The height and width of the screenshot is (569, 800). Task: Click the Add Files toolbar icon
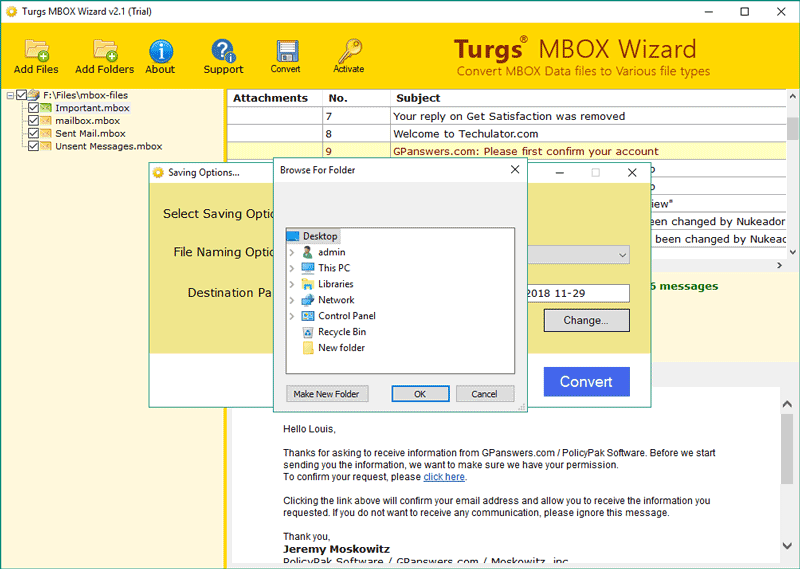tap(36, 50)
